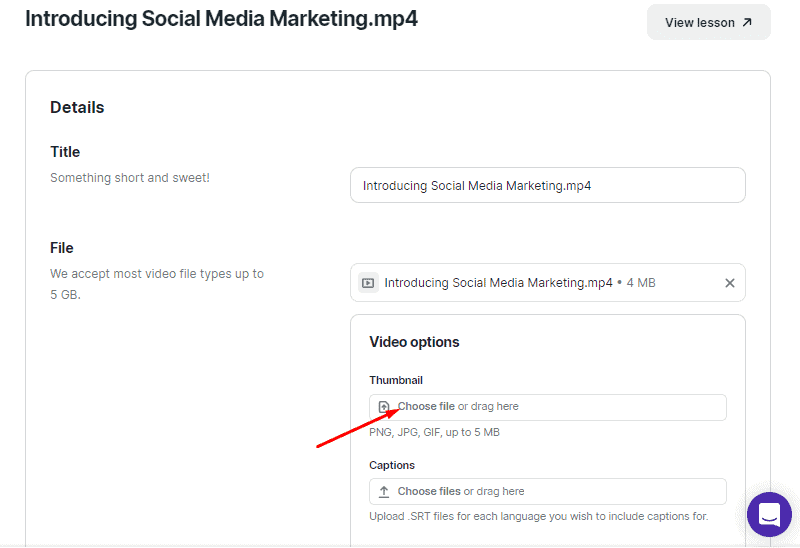Image resolution: width=800 pixels, height=548 pixels.
Task: Click the .SRT files upload hint text
Action: (x=539, y=516)
